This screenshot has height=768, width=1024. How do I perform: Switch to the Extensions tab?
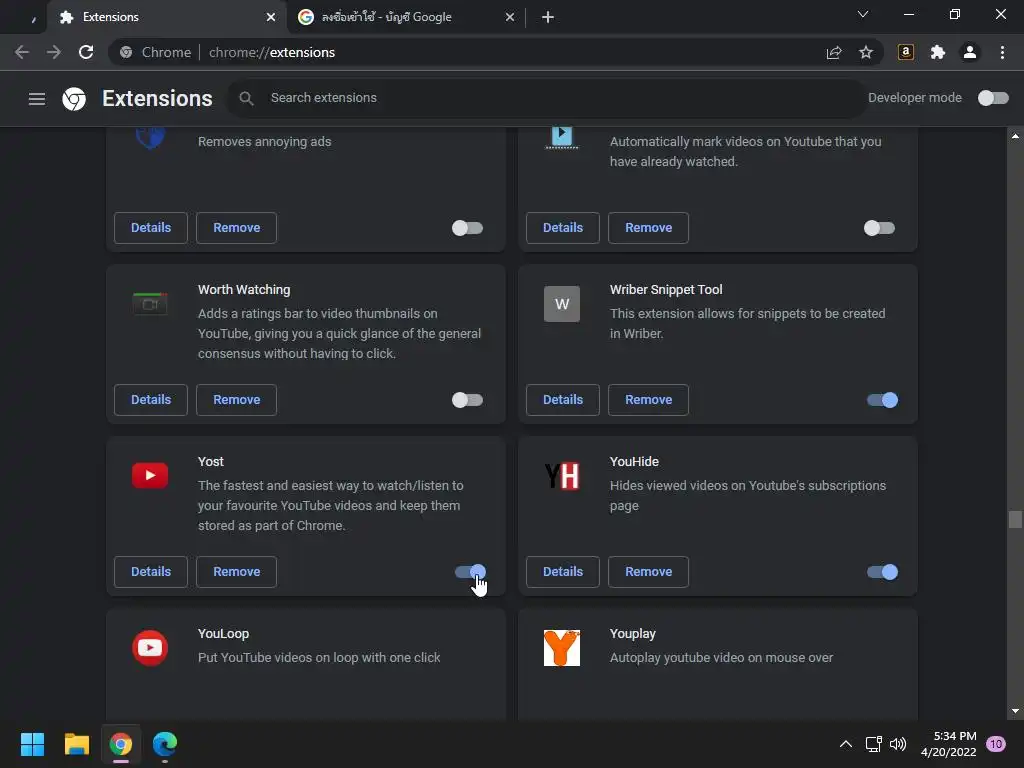click(x=167, y=17)
